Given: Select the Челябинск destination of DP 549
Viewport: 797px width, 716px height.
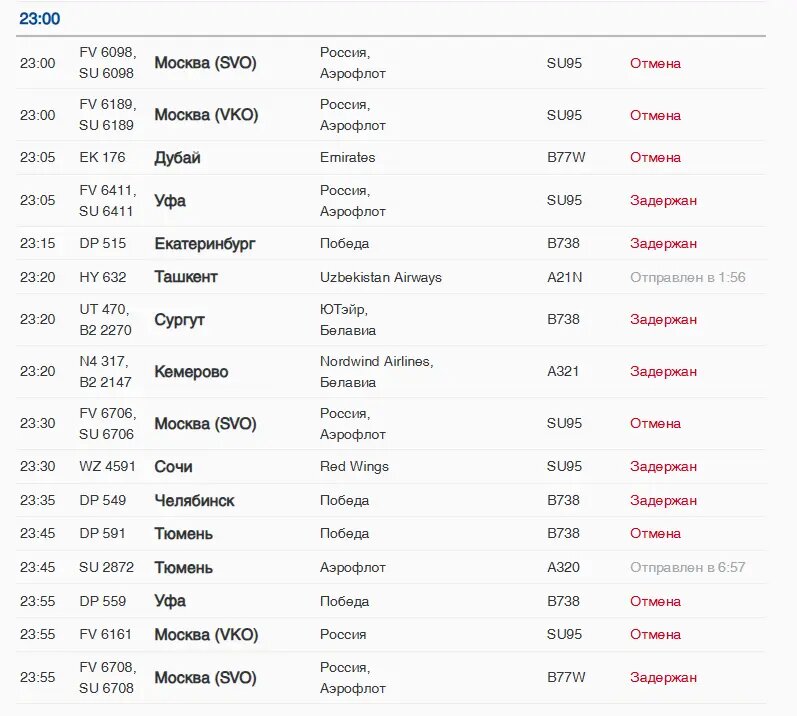Looking at the screenshot, I should coord(194,501).
